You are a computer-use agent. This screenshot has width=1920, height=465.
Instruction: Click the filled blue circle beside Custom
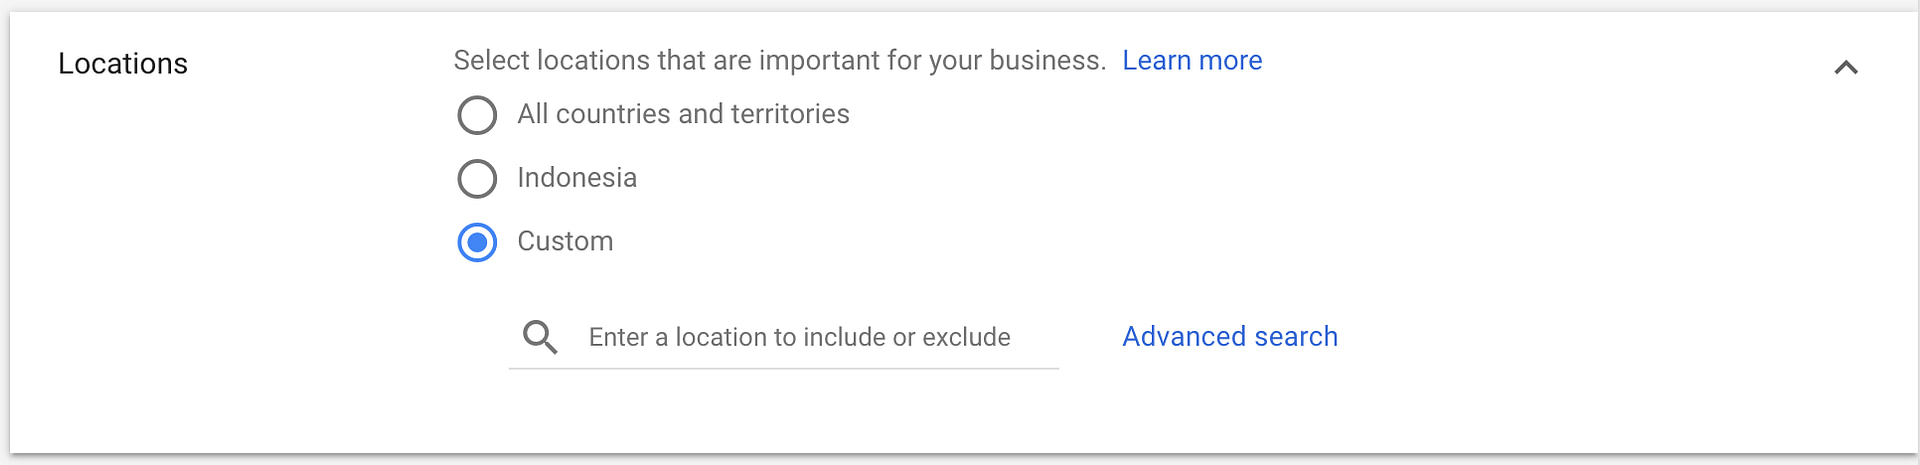pos(477,242)
